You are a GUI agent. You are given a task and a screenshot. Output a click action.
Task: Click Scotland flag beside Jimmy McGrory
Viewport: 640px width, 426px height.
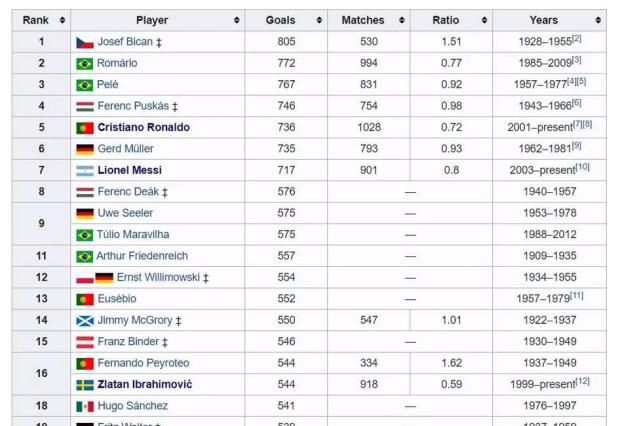click(85, 321)
